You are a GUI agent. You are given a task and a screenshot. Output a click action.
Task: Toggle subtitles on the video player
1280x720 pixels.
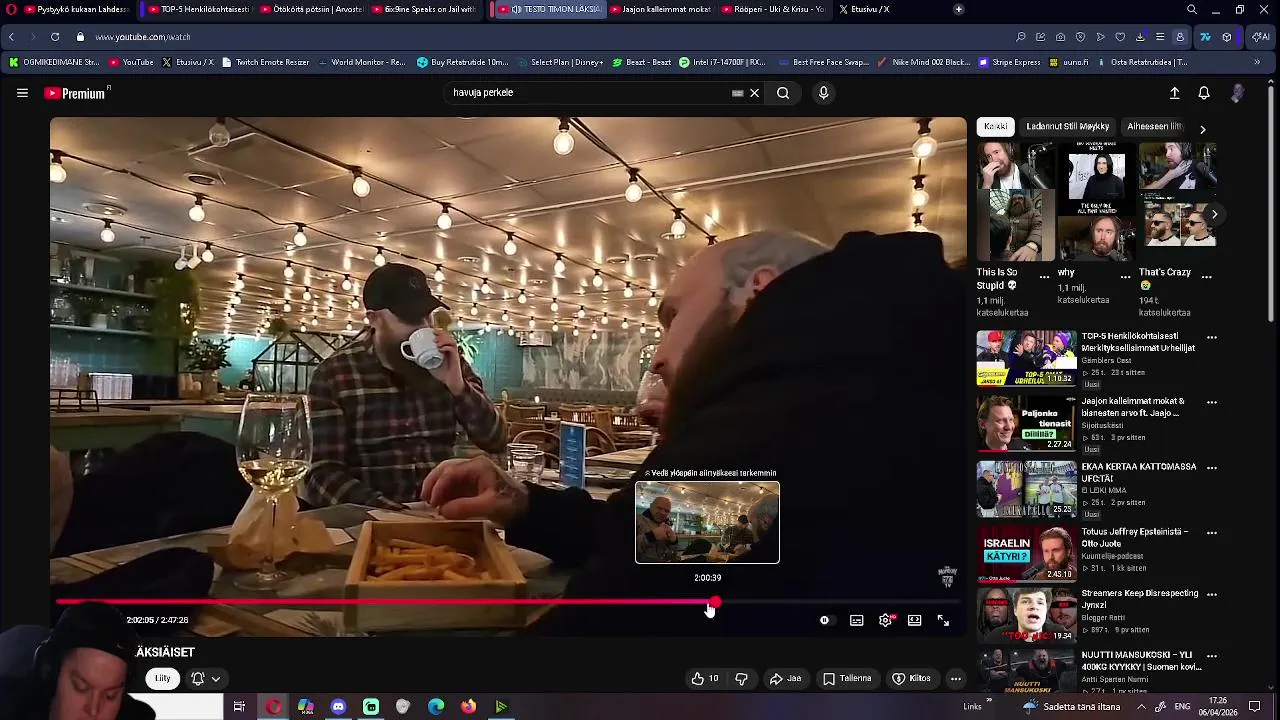pos(857,621)
